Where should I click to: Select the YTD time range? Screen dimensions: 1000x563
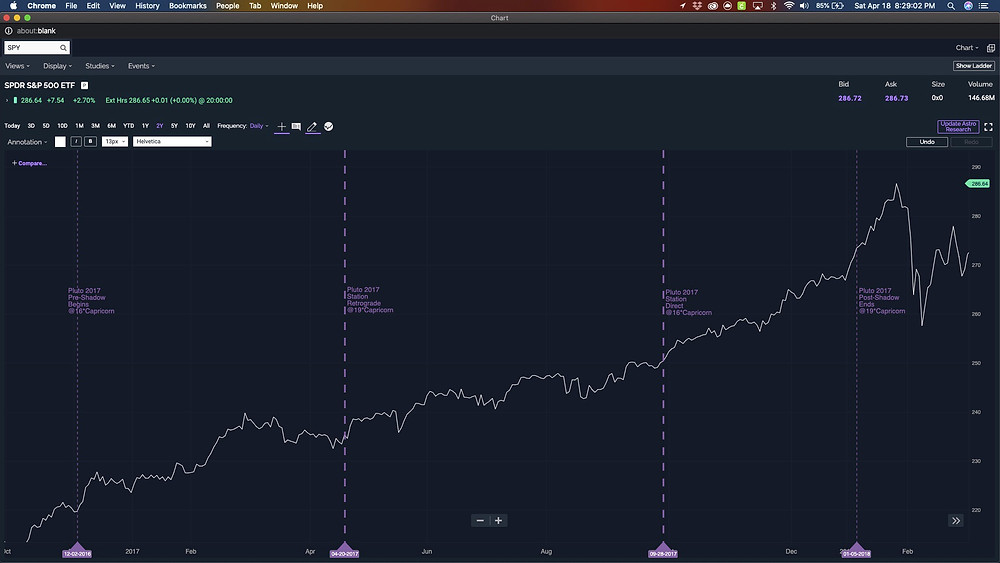pyautogui.click(x=128, y=126)
